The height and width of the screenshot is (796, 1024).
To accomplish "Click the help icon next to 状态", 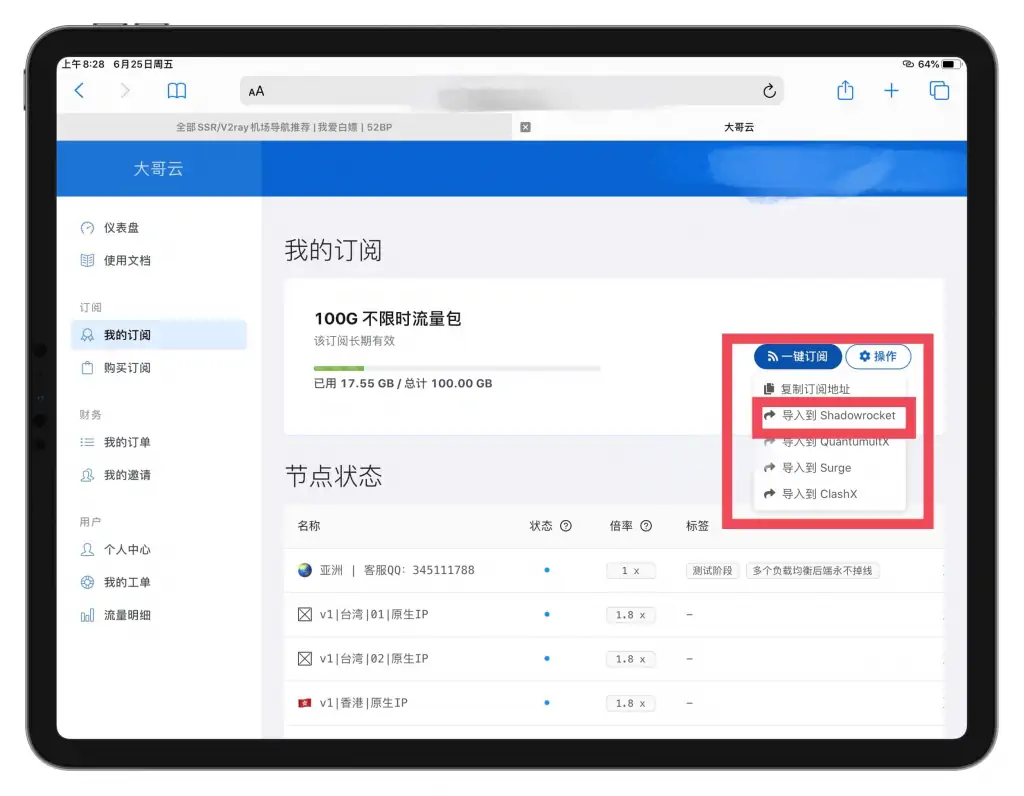I will pos(566,526).
